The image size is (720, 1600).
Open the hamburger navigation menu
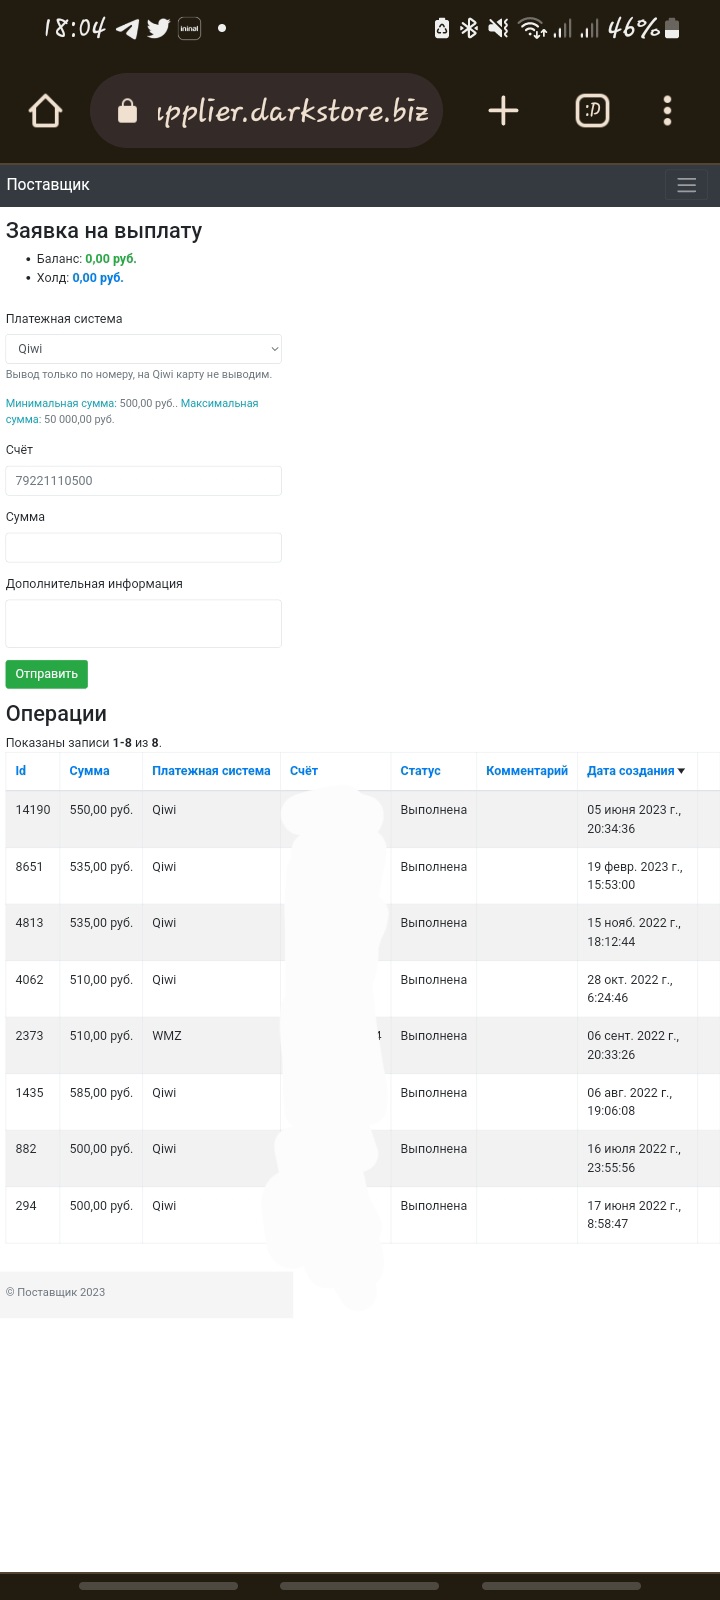(686, 185)
